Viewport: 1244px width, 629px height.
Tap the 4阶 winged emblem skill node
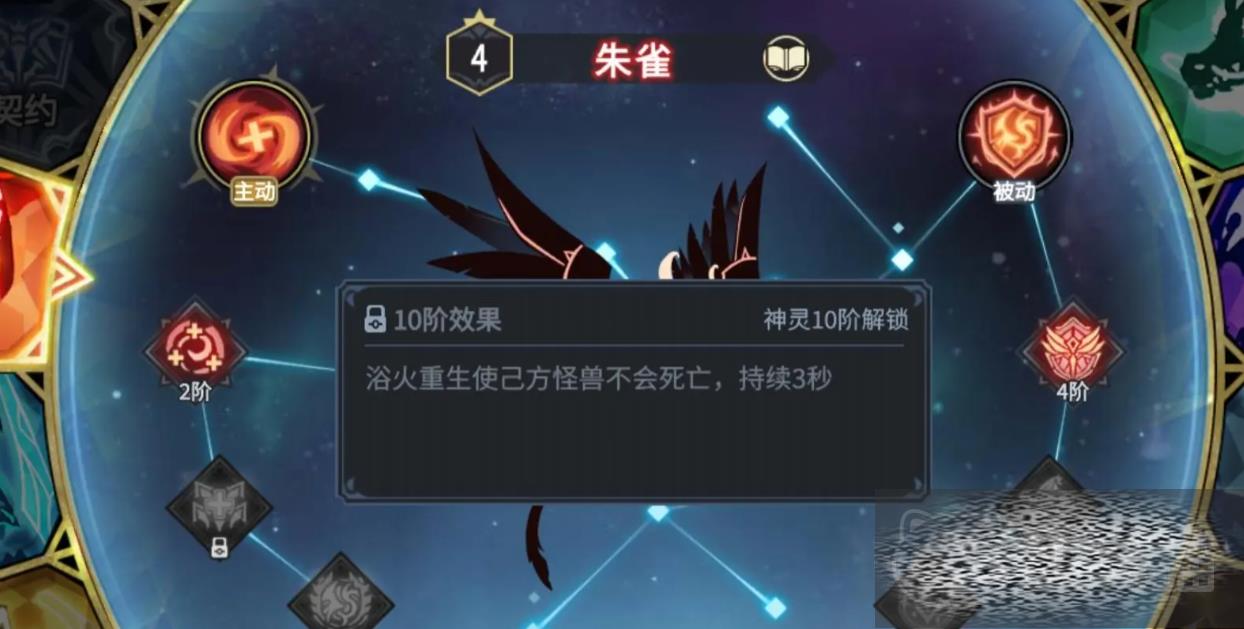tap(1071, 350)
